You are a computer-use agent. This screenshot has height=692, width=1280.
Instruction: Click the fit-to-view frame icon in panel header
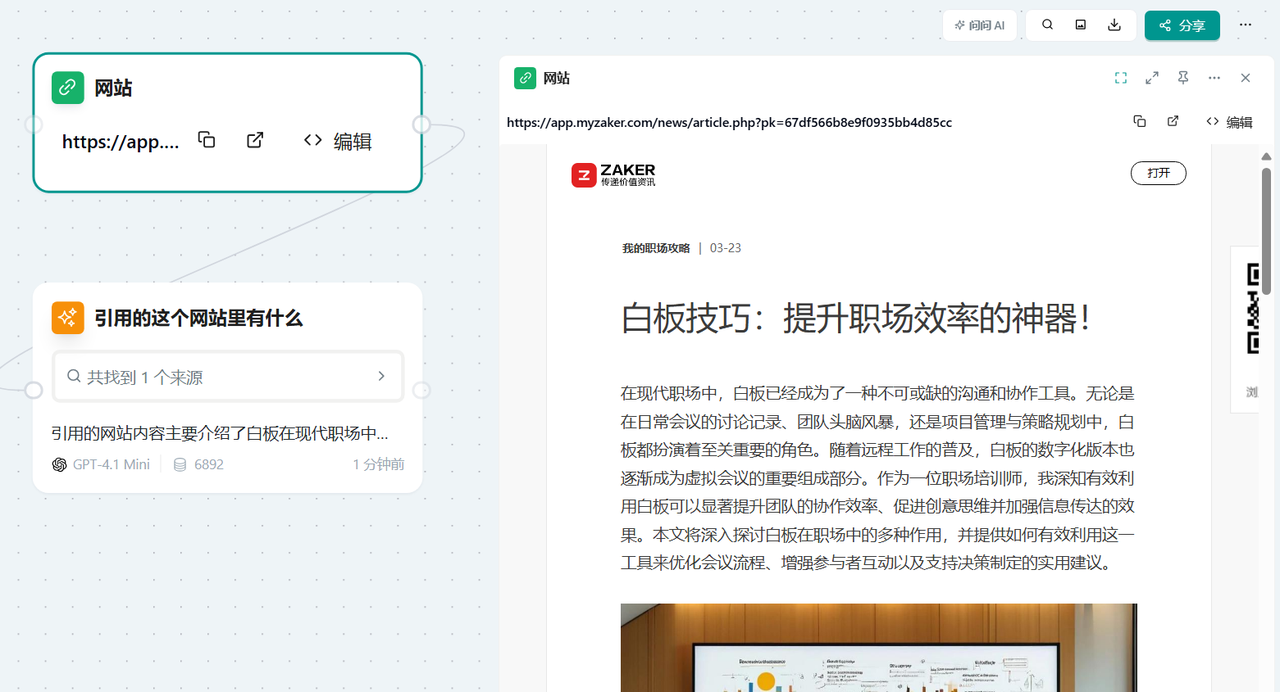1121,78
